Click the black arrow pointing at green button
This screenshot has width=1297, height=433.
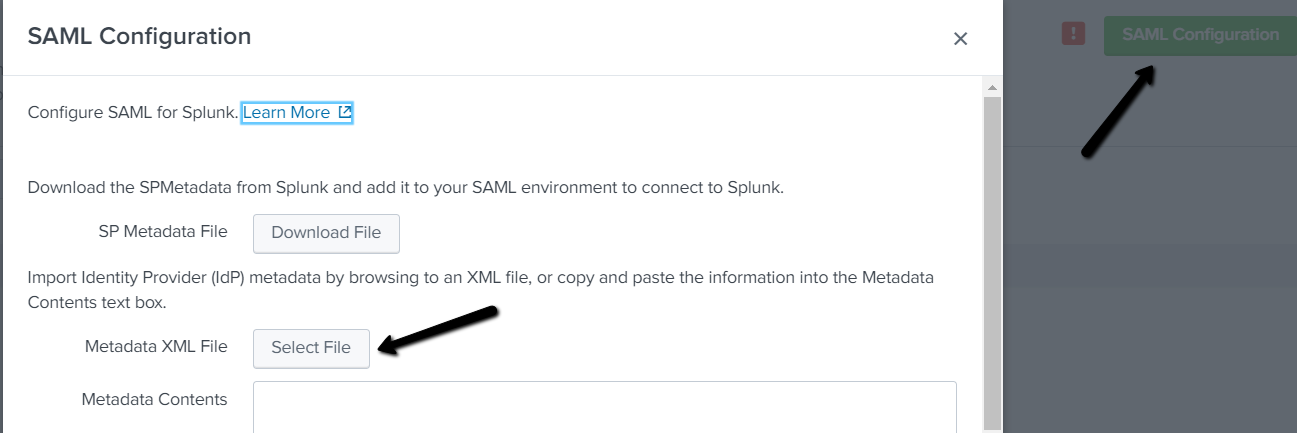(1120, 110)
